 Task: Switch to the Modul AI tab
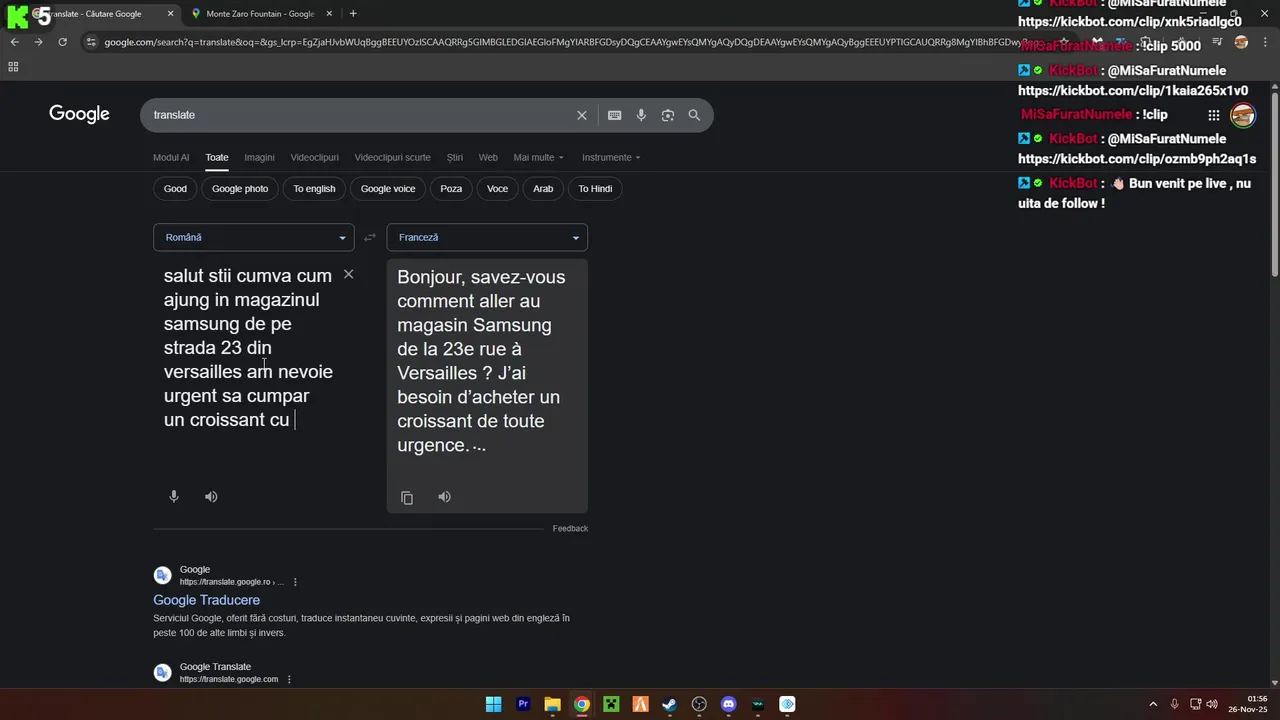point(171,157)
